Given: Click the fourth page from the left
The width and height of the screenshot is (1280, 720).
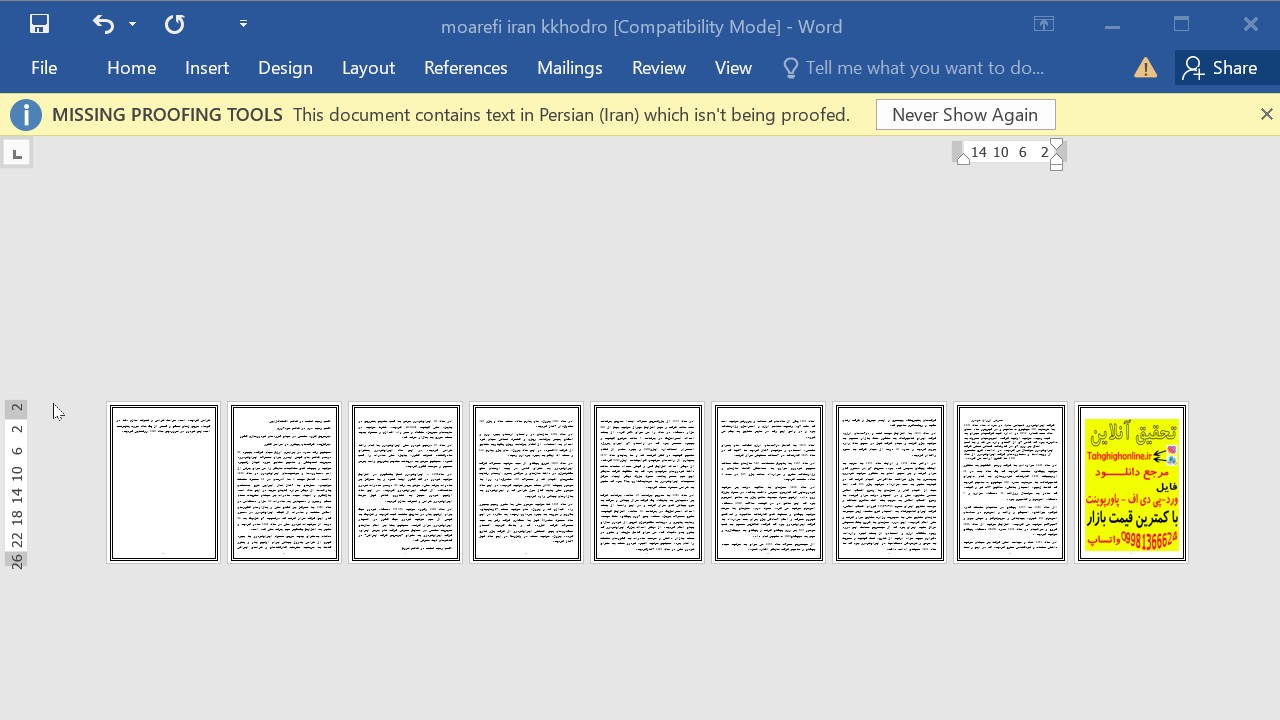Looking at the screenshot, I should (x=527, y=483).
